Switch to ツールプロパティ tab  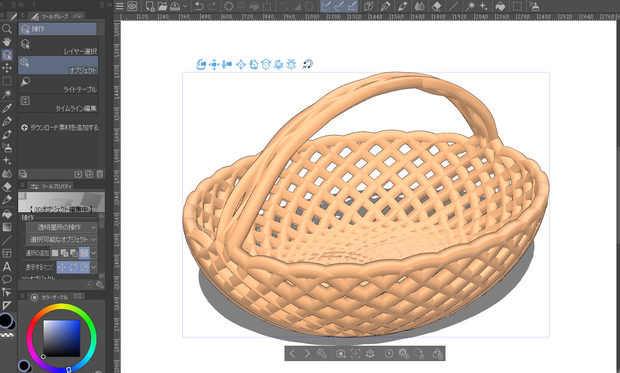click(51, 186)
